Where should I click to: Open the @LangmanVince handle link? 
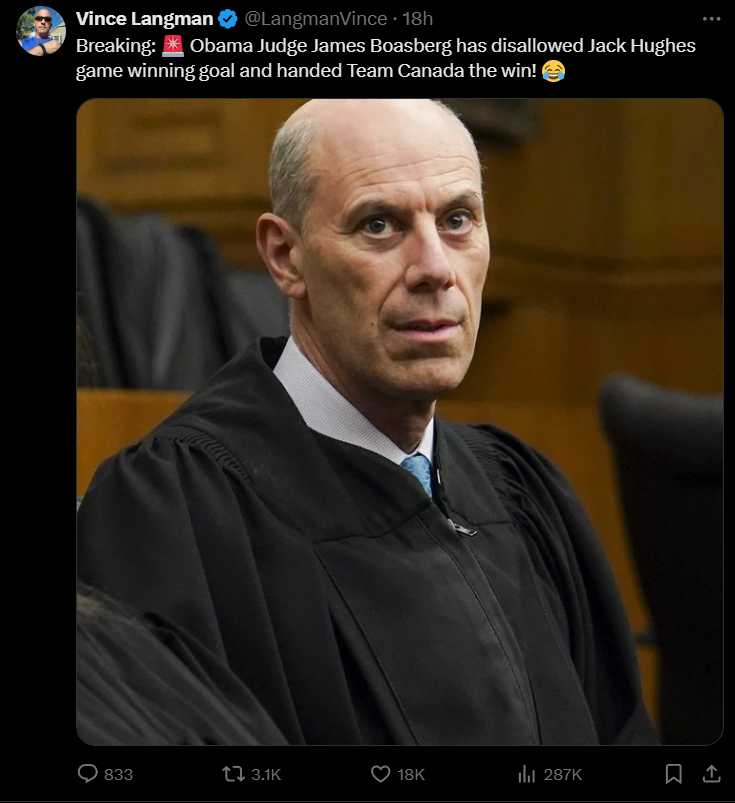pos(316,19)
